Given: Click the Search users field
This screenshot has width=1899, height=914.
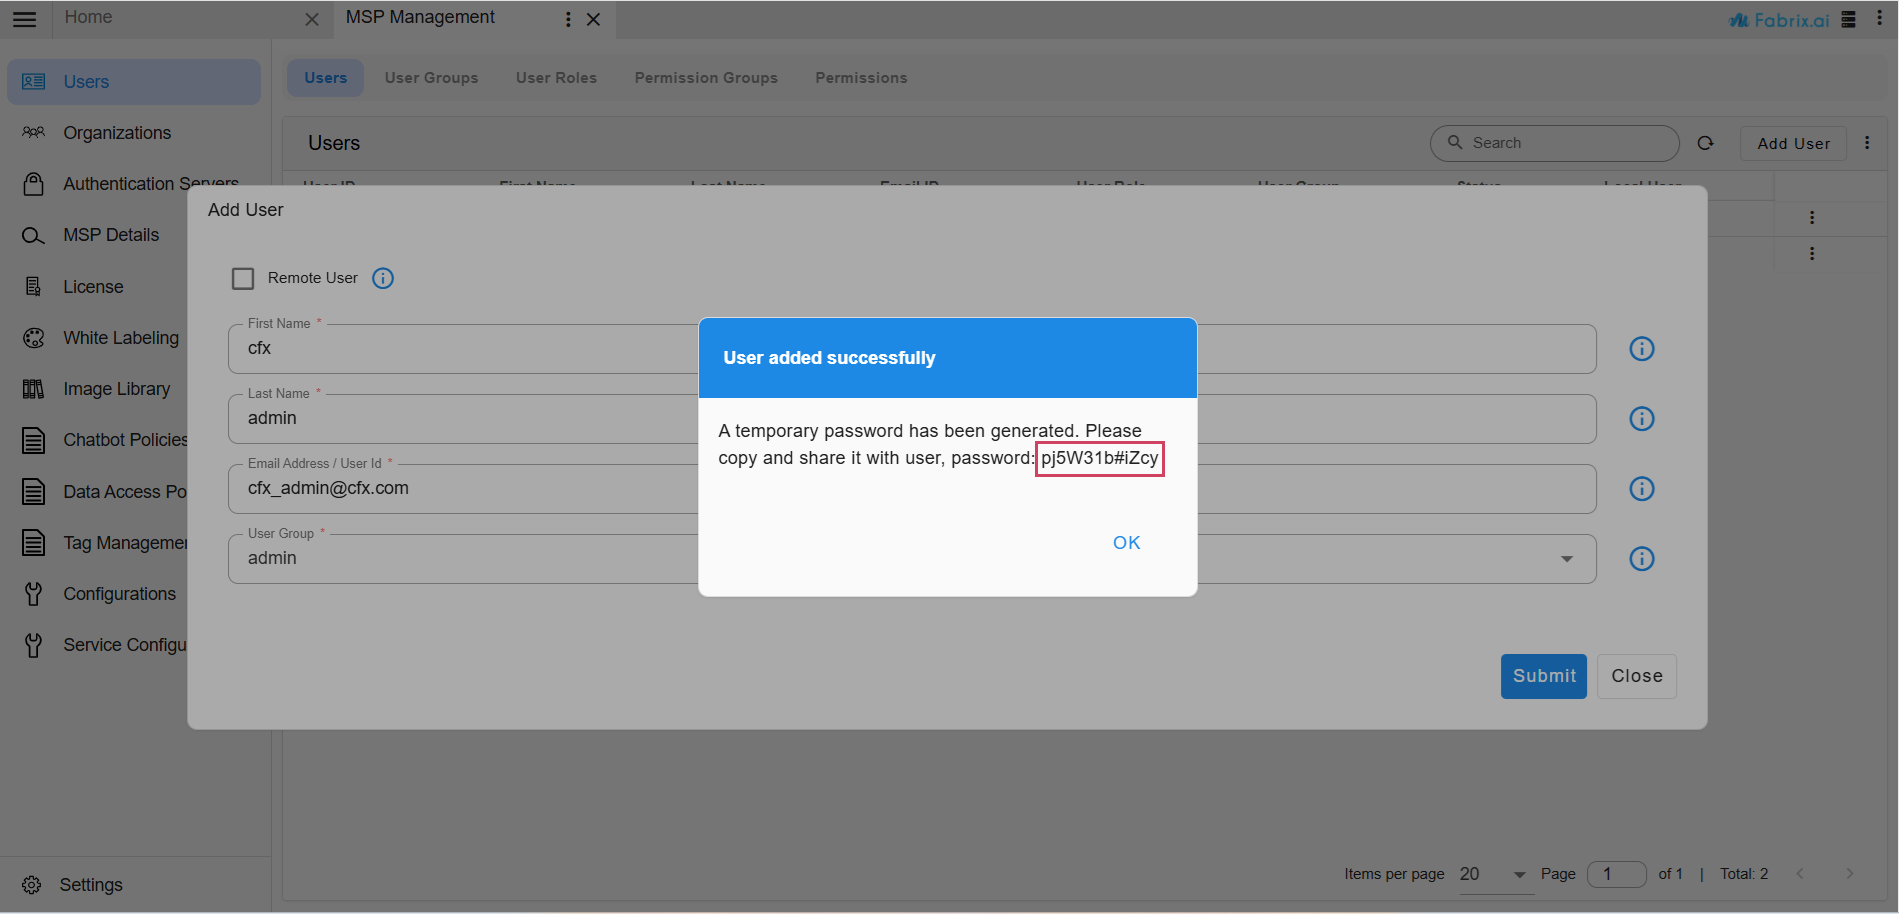Looking at the screenshot, I should point(1555,143).
